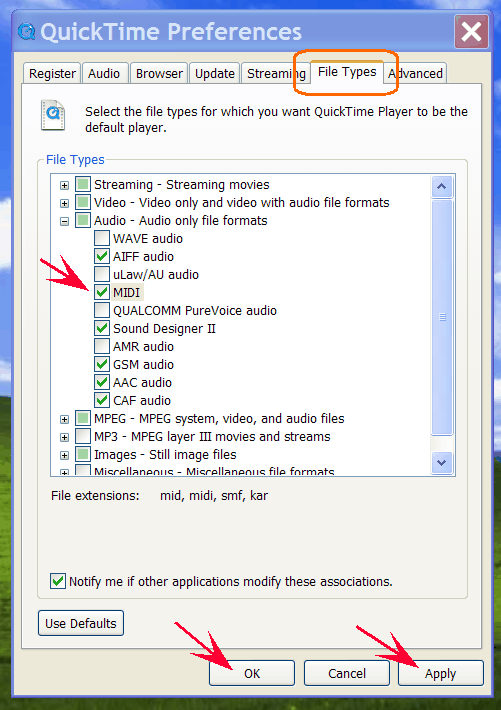Screen dimensions: 501x710
Task: Select 'Streaming - Streaming movies' row
Action: tap(182, 185)
